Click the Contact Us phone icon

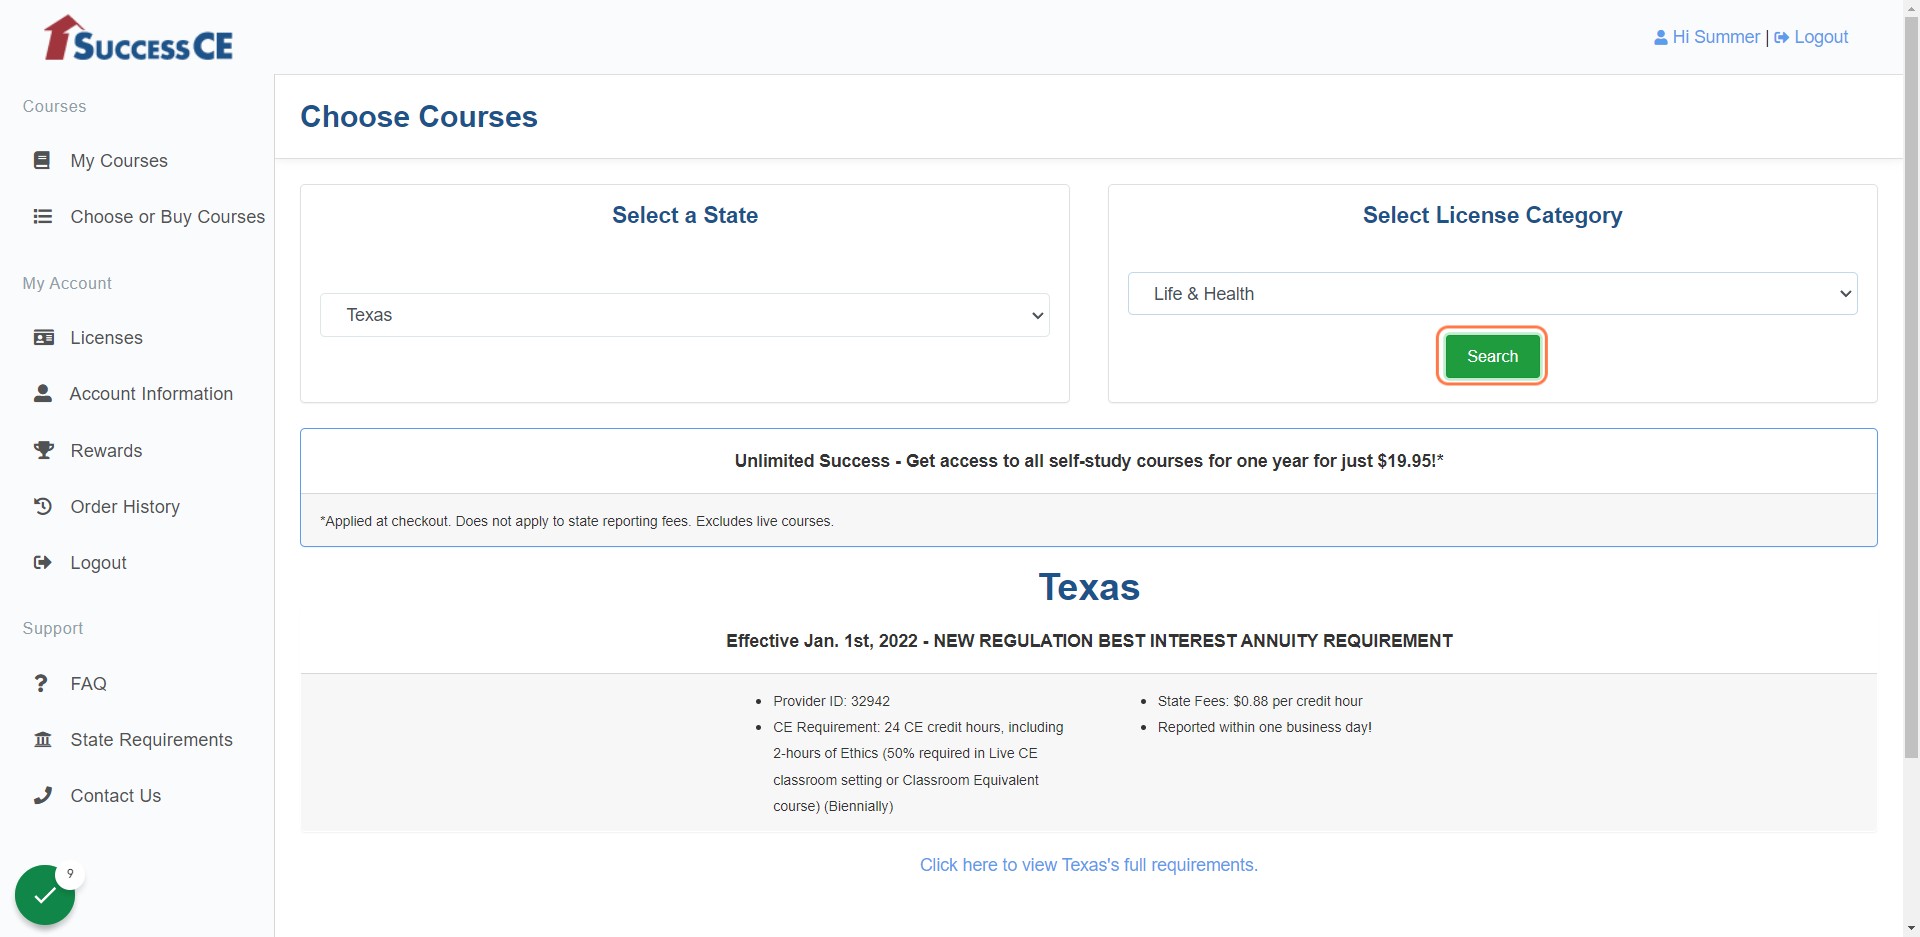pos(43,795)
